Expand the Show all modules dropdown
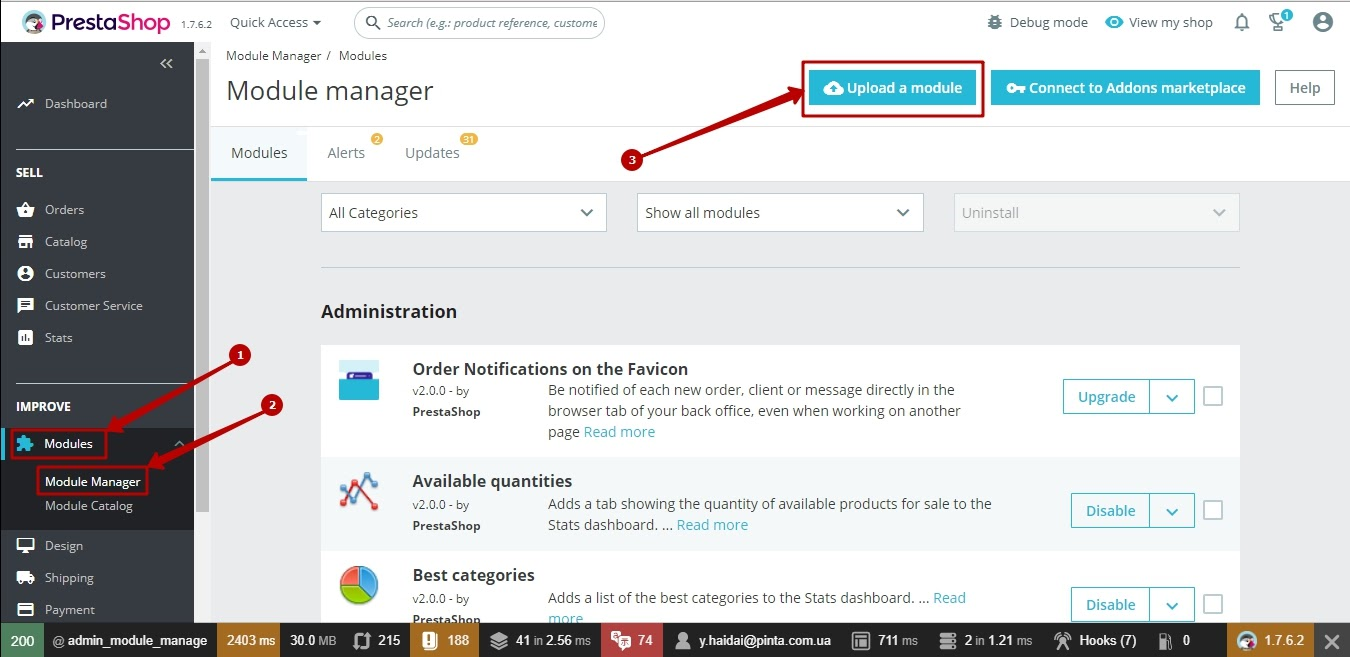 (x=779, y=213)
